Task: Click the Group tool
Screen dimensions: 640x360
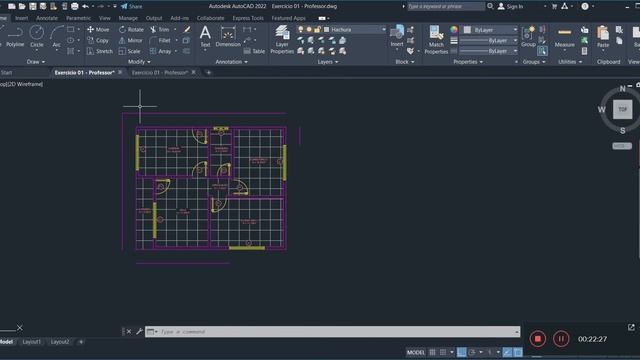Action: pos(528,37)
